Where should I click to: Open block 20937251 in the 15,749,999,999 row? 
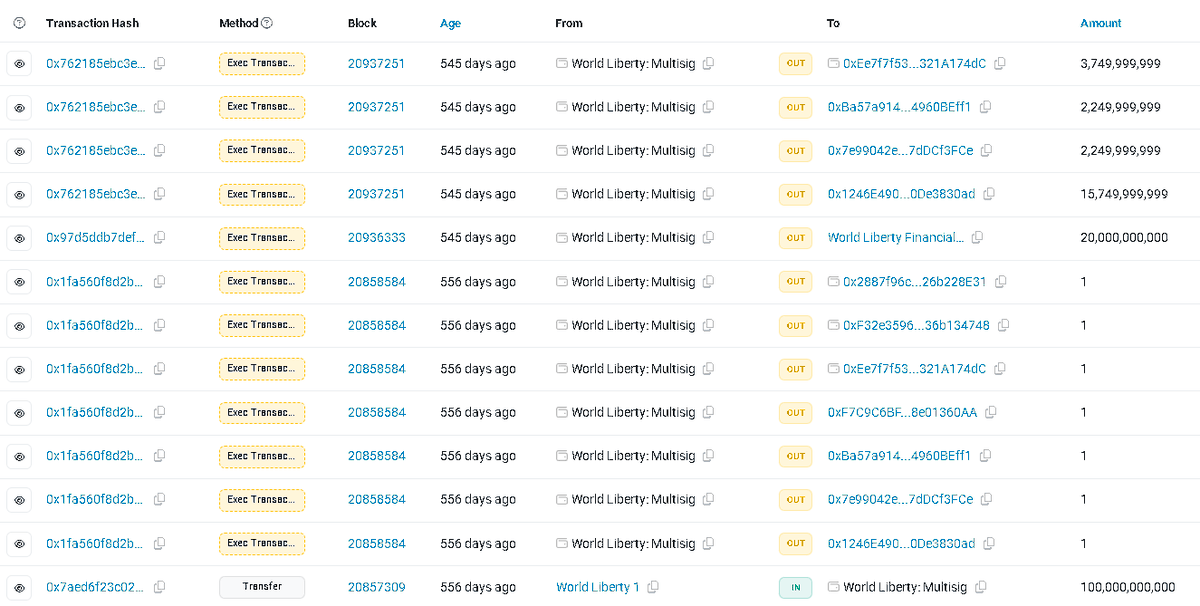click(376, 194)
